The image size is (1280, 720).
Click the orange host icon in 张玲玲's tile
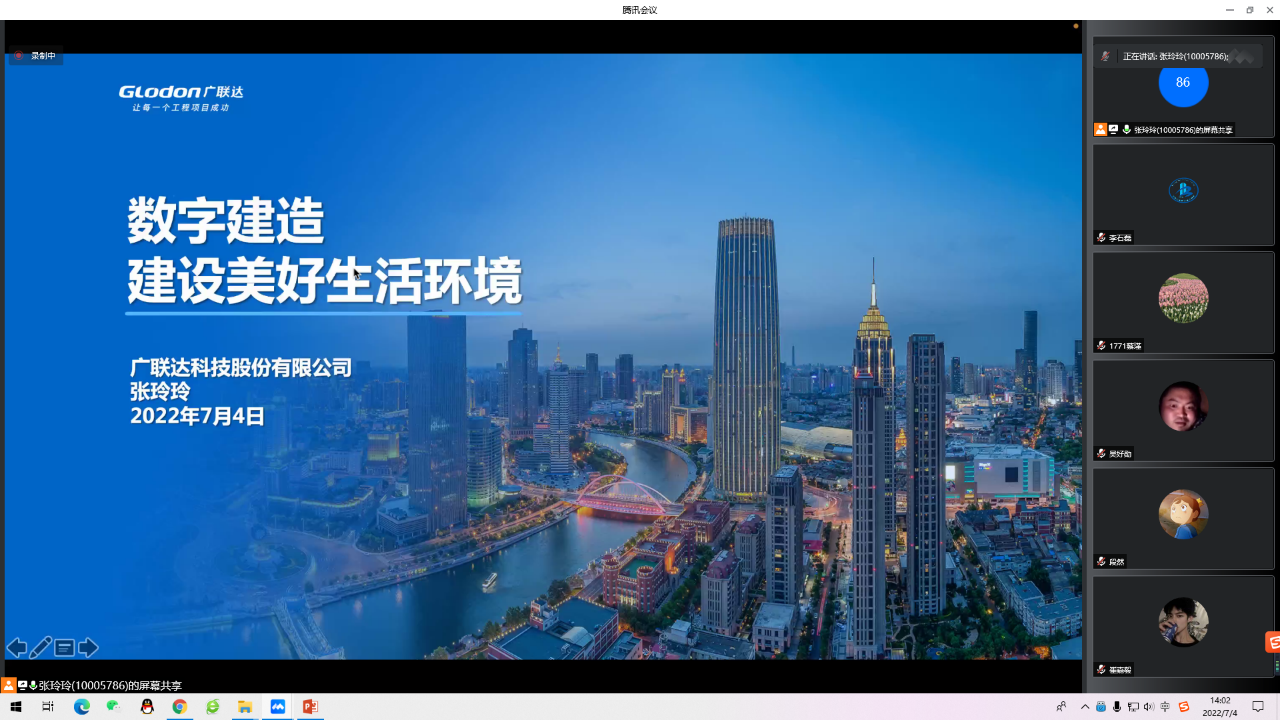pyautogui.click(x=1100, y=130)
